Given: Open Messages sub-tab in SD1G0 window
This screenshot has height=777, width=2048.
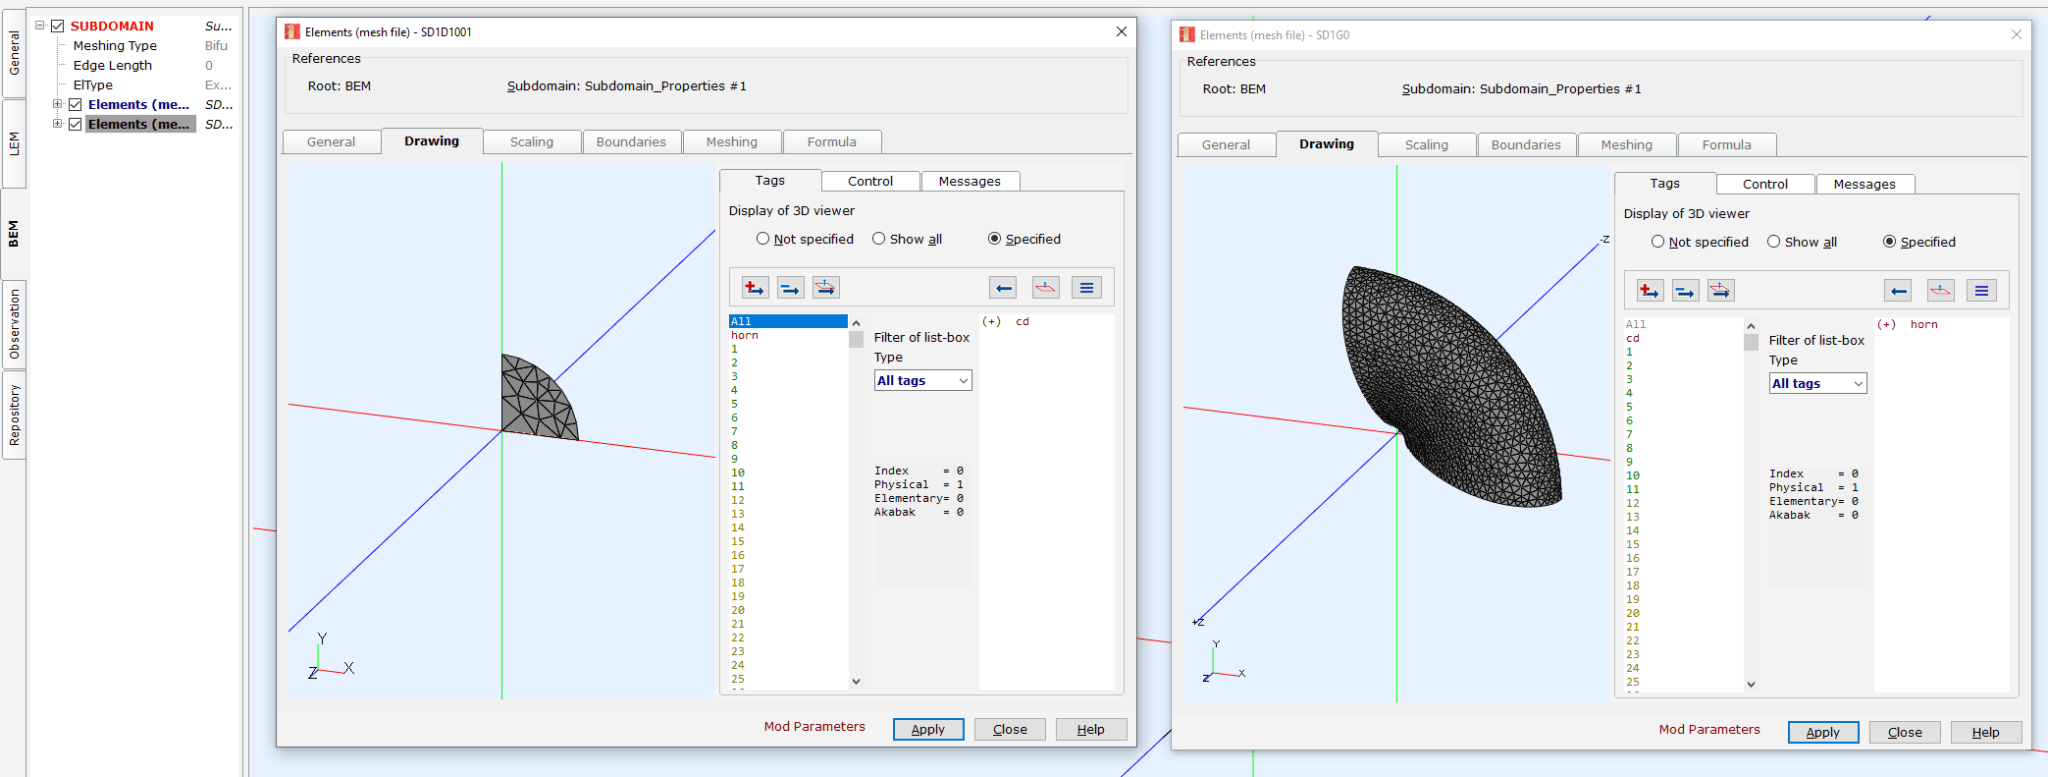Looking at the screenshot, I should click(x=1864, y=184).
